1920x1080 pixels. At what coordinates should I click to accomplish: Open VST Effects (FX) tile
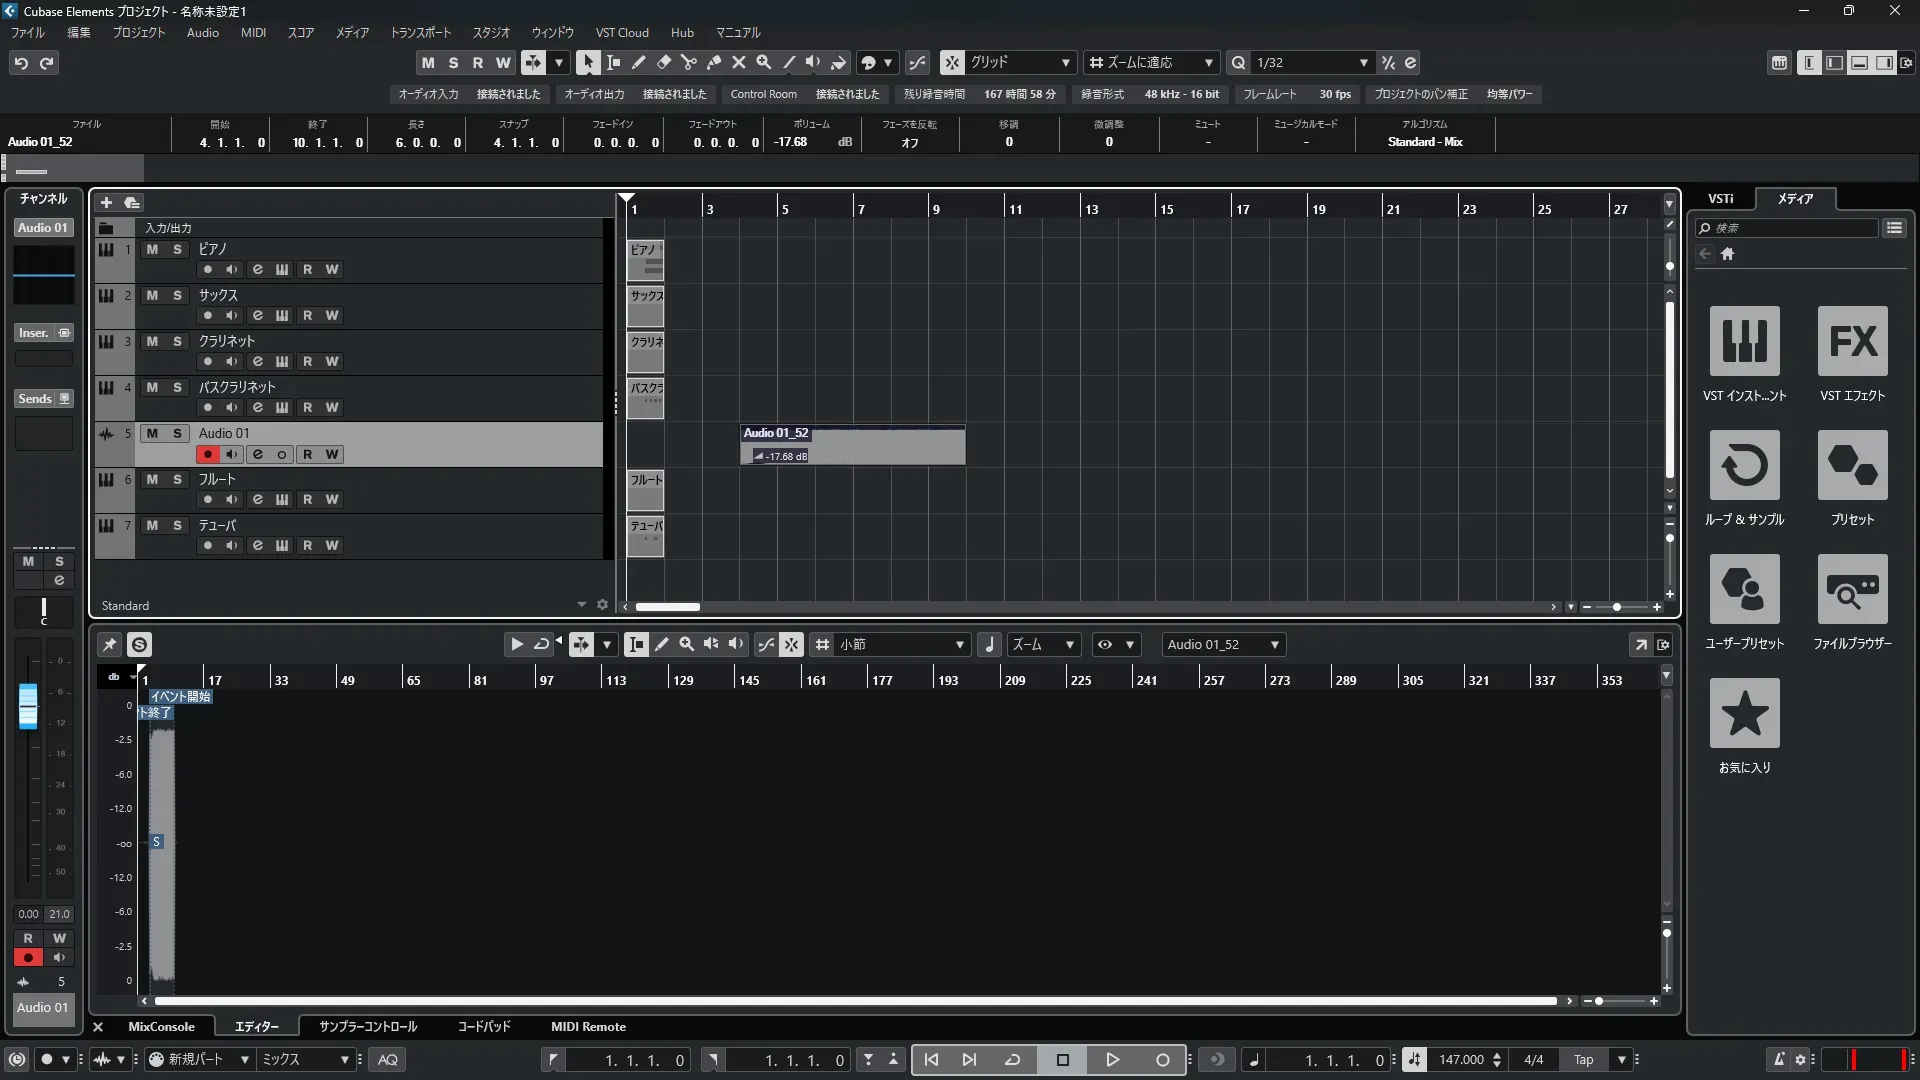pyautogui.click(x=1852, y=341)
